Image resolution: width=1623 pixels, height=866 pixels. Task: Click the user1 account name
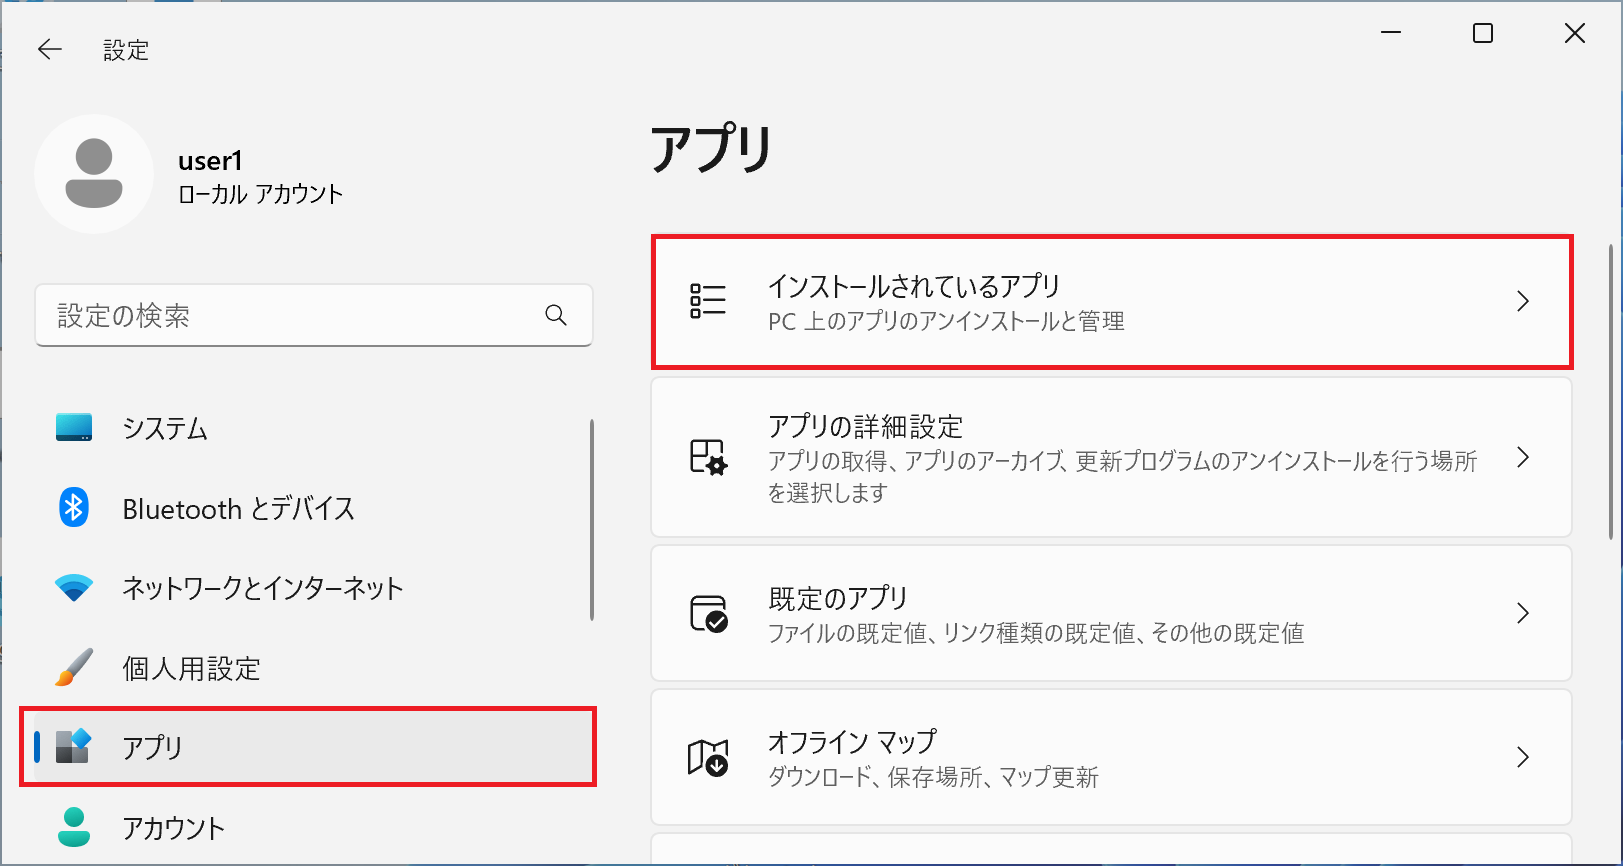click(210, 161)
